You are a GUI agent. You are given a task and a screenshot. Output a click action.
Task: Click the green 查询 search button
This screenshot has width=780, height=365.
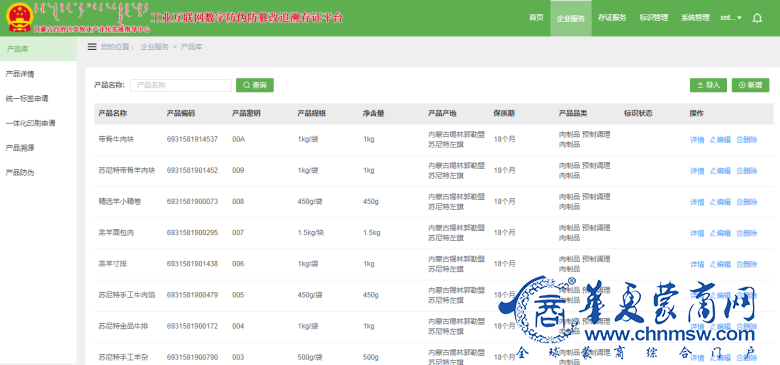pos(255,85)
